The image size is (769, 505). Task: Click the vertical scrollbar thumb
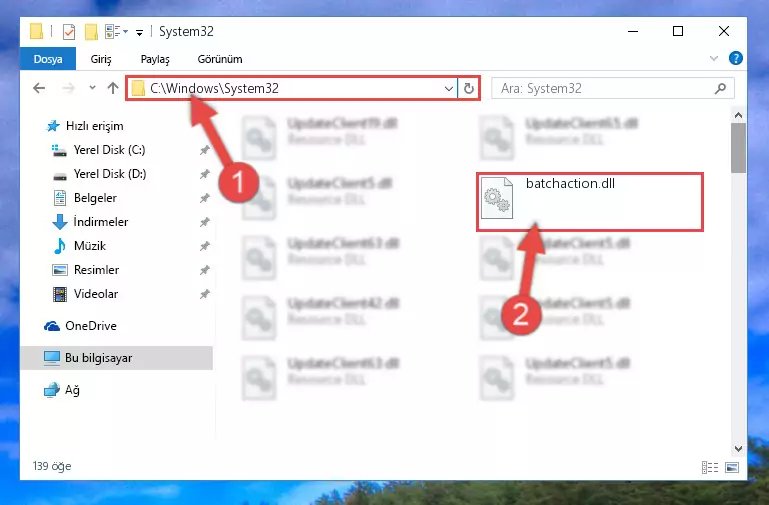pyautogui.click(x=738, y=148)
